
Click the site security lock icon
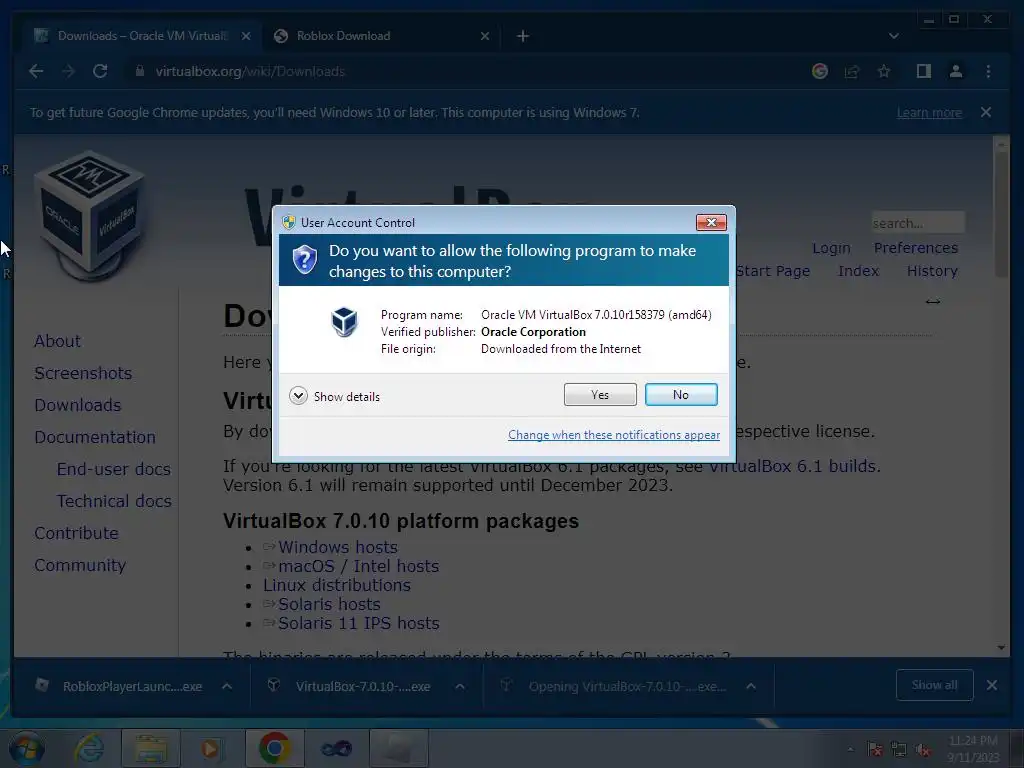pos(139,71)
